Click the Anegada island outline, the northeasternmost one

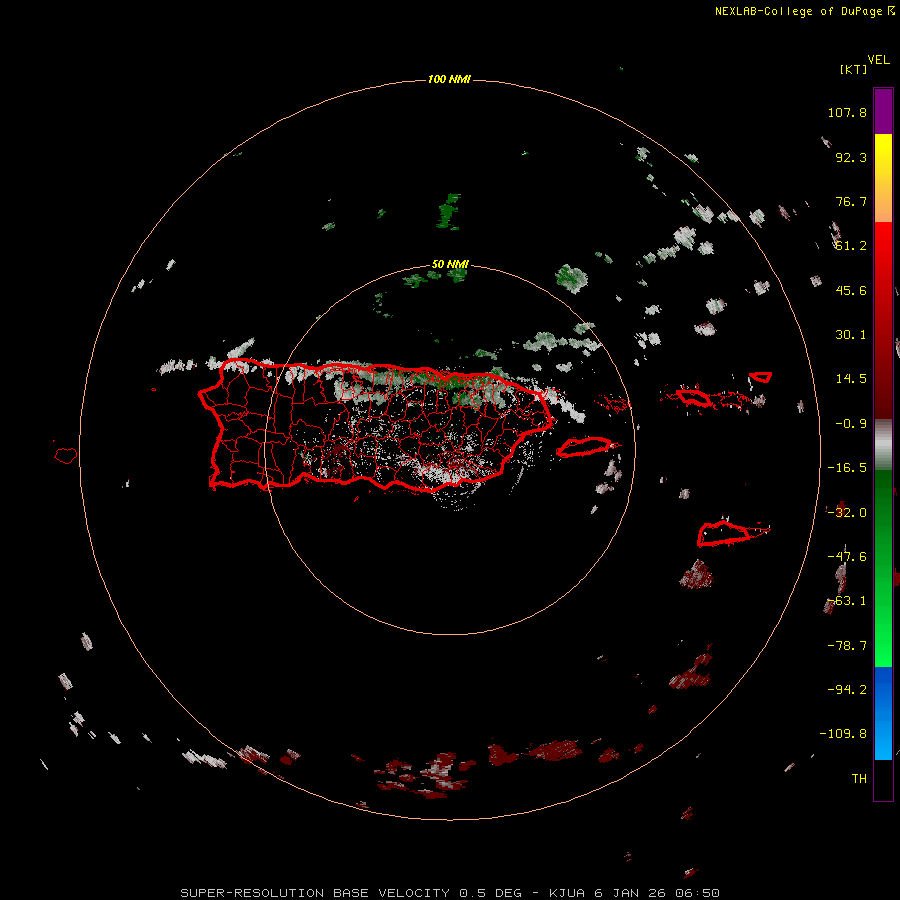pos(761,377)
